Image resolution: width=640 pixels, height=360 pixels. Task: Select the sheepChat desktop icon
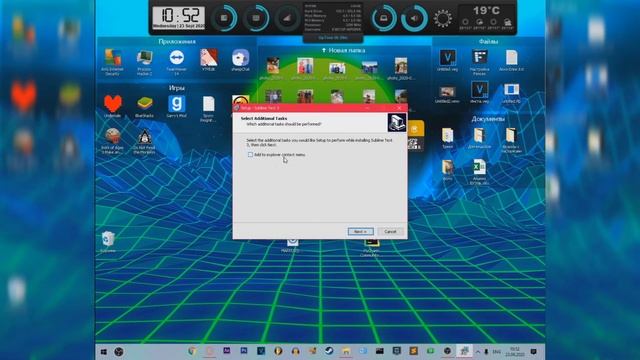[x=240, y=60]
